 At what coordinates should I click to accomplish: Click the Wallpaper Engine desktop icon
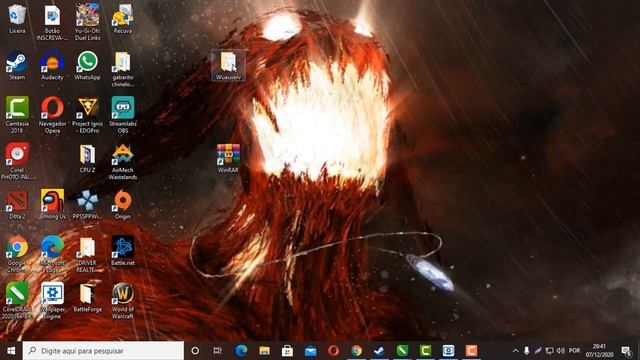(x=52, y=301)
